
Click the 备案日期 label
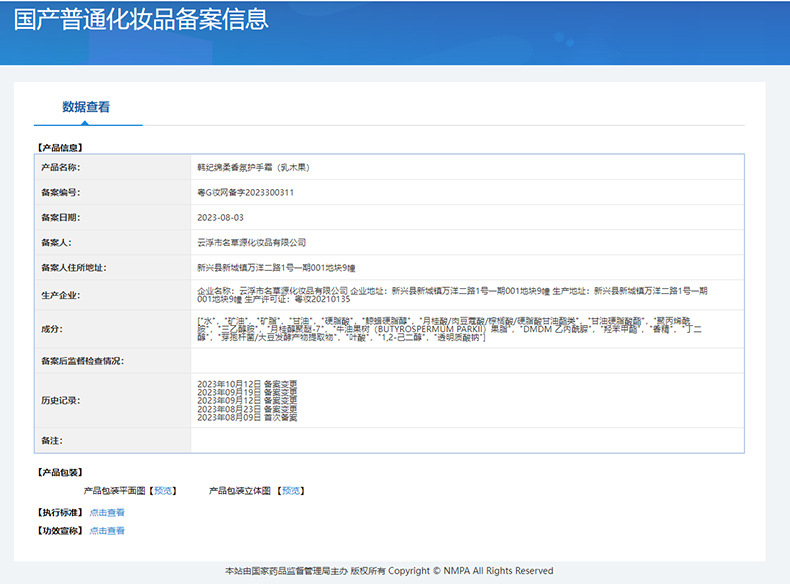60,218
